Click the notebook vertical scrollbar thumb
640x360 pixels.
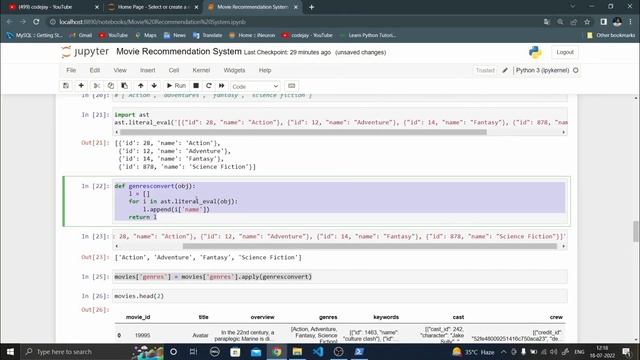tap(636, 231)
